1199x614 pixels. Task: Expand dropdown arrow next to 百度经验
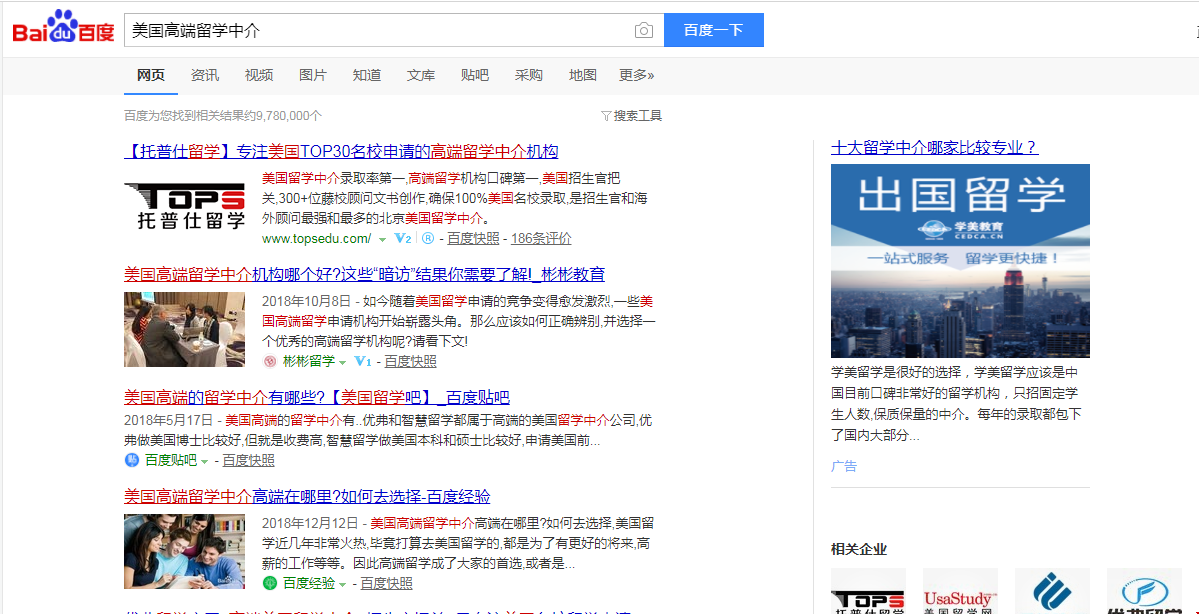click(343, 584)
